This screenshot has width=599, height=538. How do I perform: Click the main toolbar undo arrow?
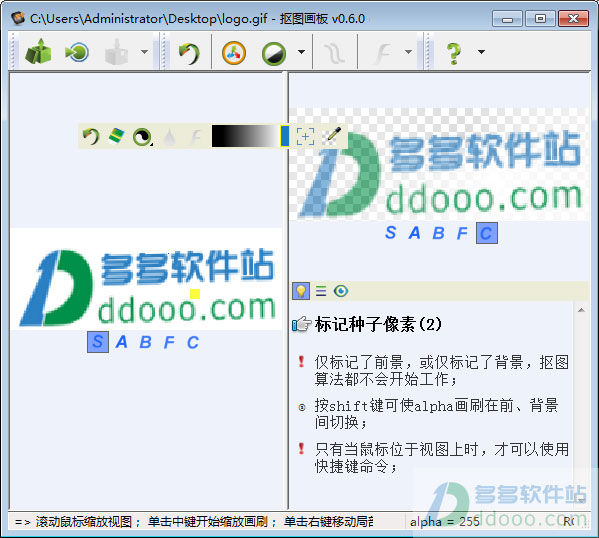point(189,53)
